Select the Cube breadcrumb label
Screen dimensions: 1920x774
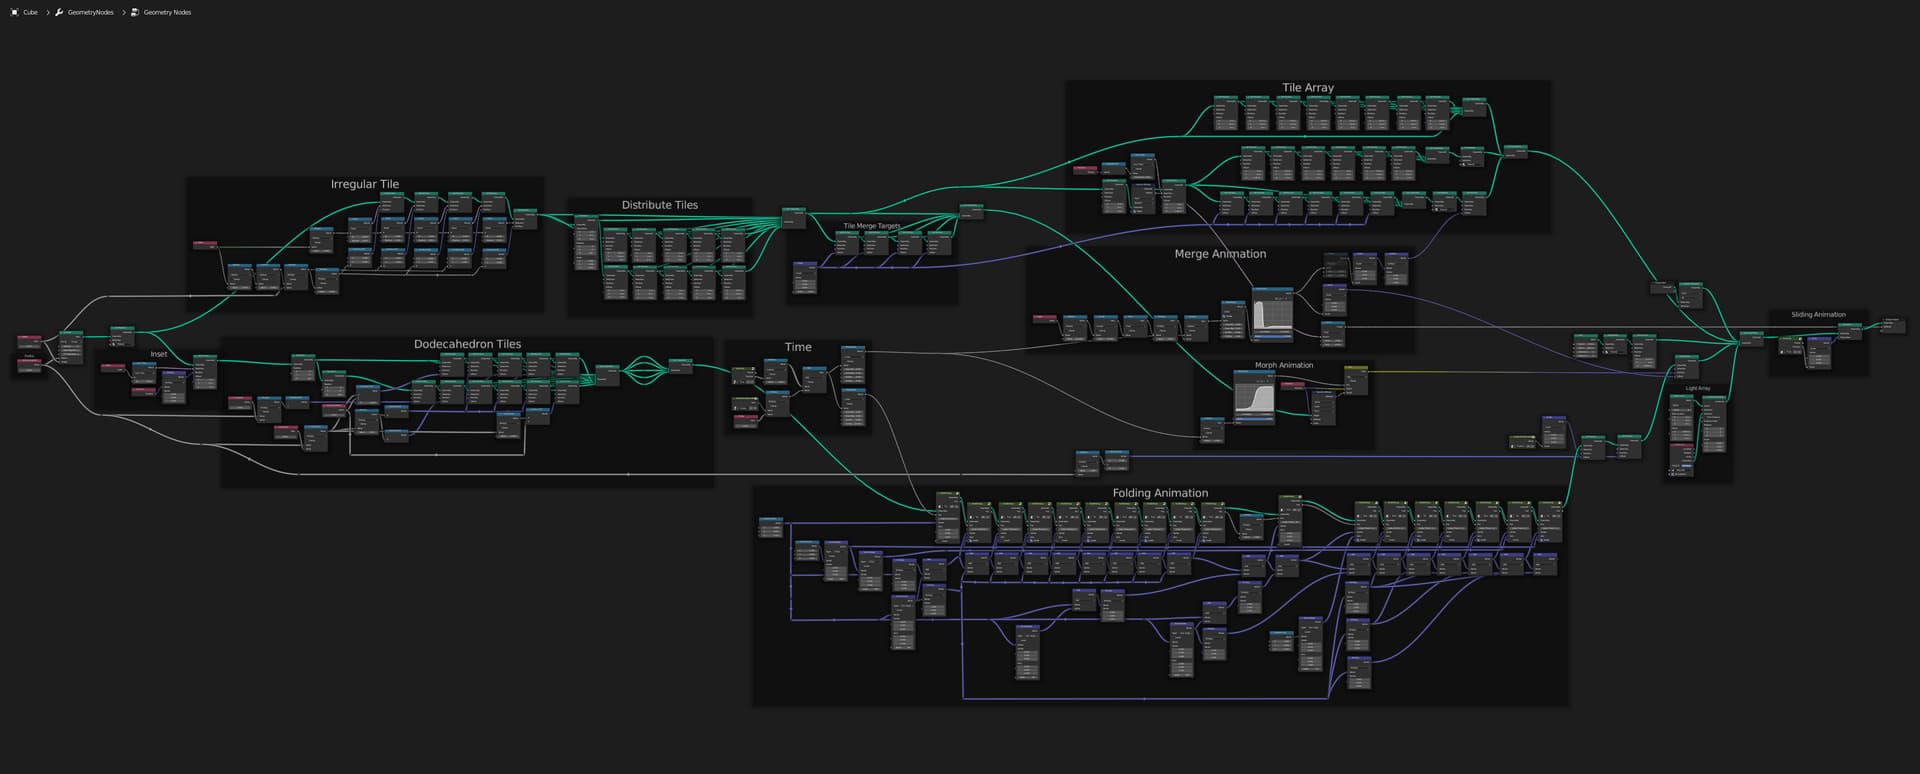30,12
